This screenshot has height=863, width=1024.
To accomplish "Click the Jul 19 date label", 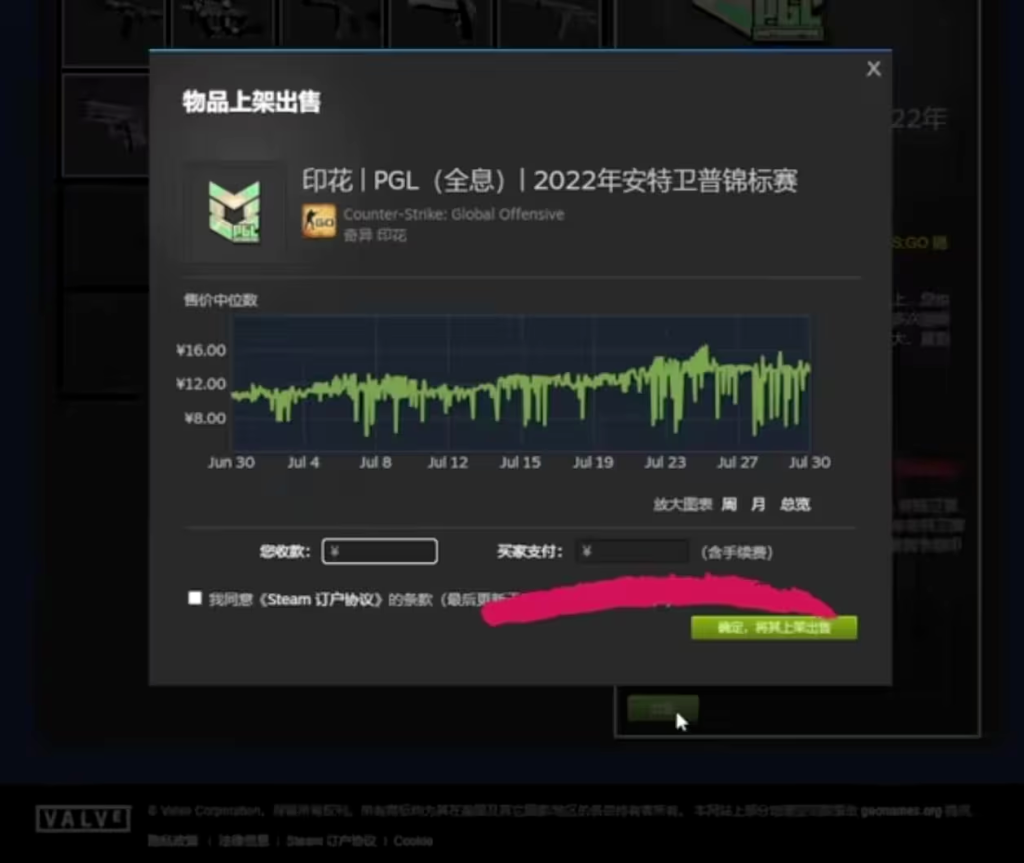I will pos(593,463).
